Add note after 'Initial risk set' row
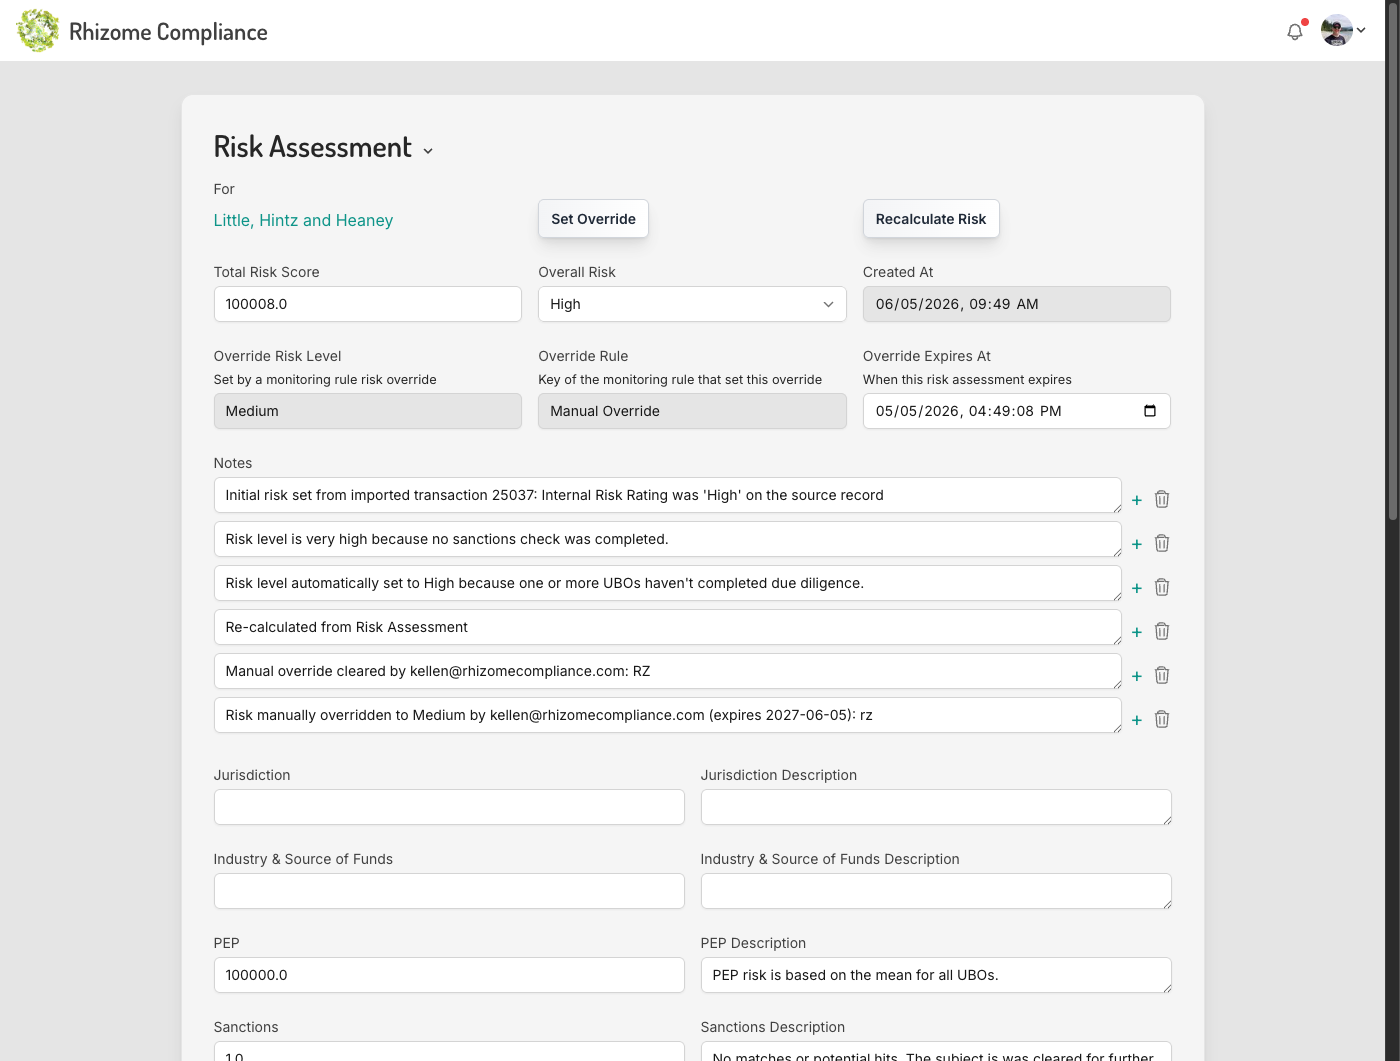Image resolution: width=1400 pixels, height=1061 pixels. (x=1137, y=500)
